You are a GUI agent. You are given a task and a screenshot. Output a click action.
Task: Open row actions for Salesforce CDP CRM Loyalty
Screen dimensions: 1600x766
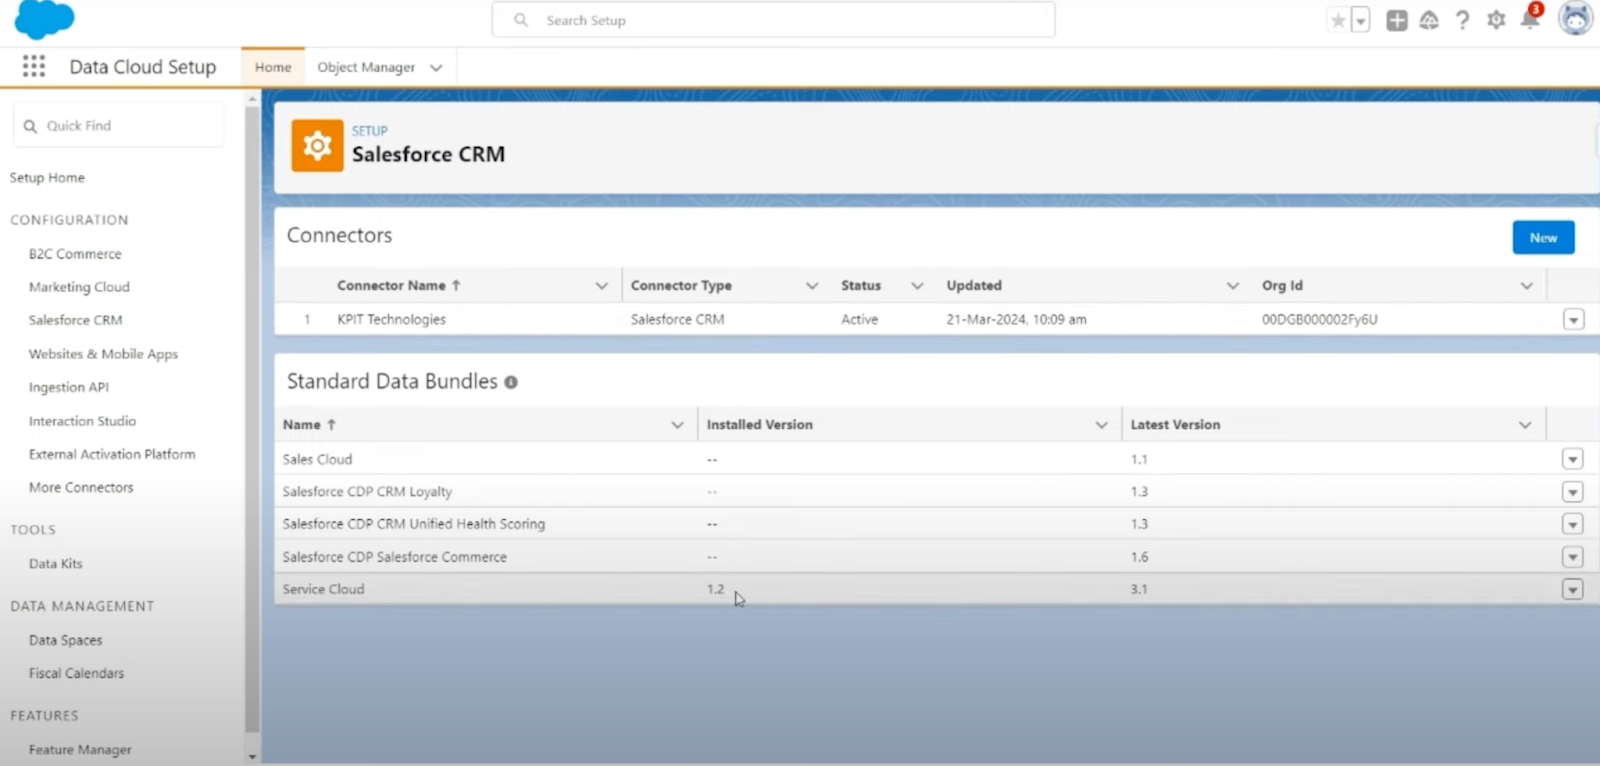1572,492
